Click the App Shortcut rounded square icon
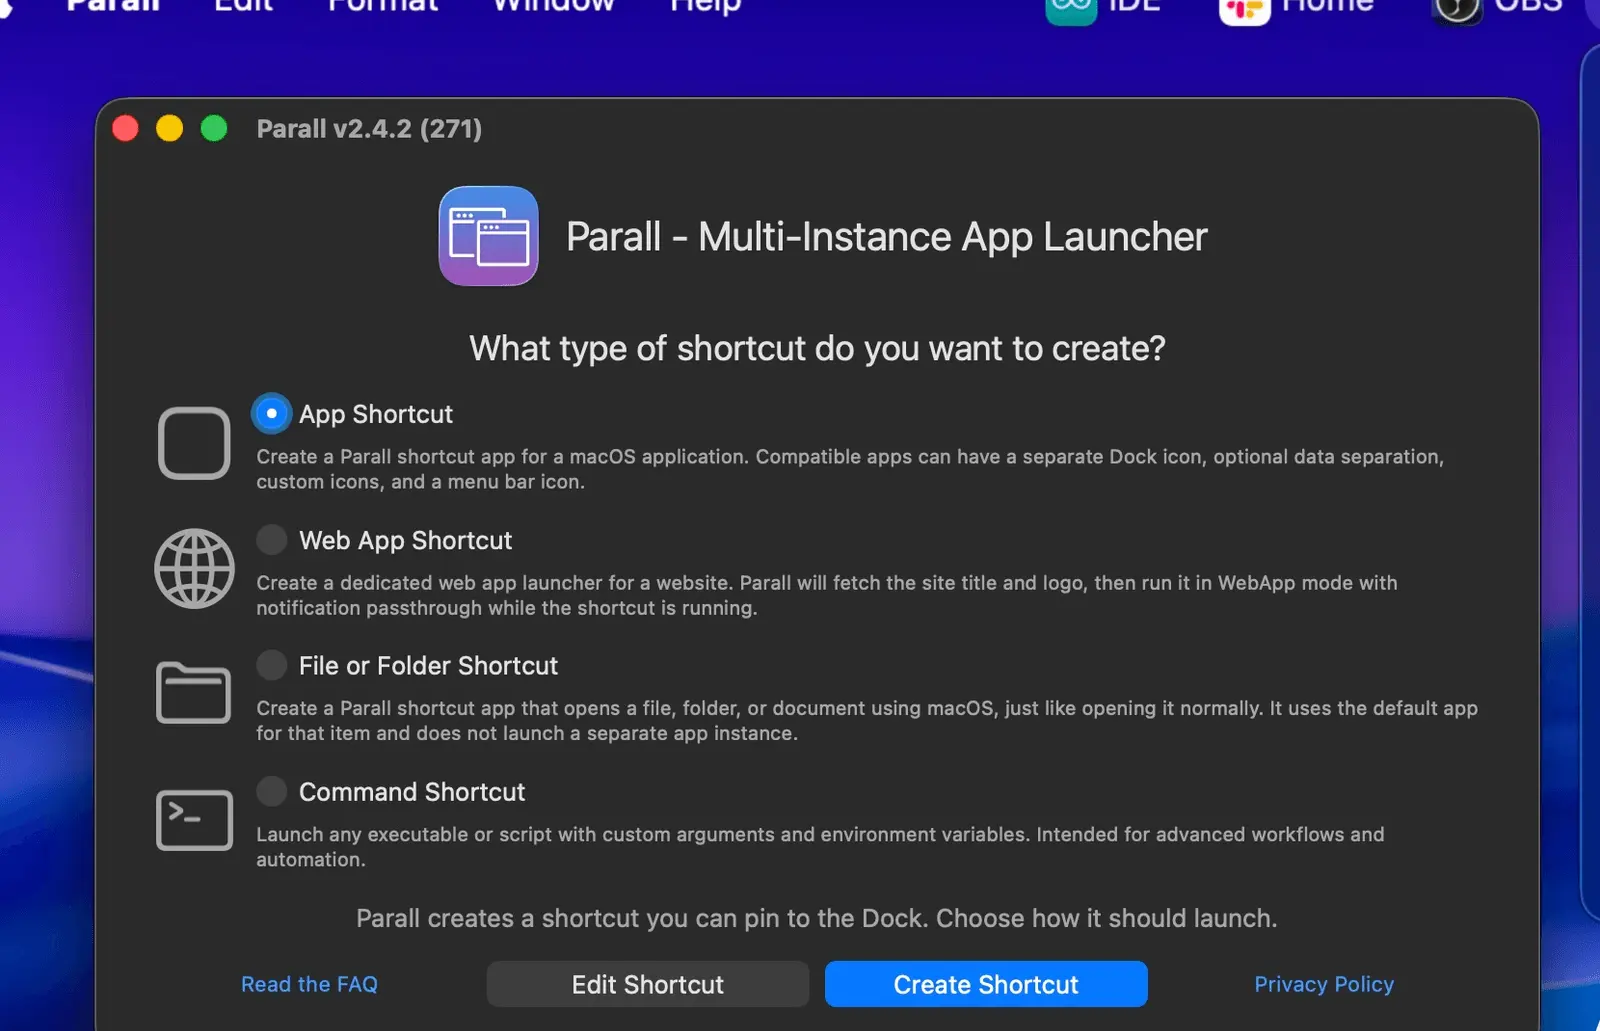This screenshot has width=1600, height=1031. click(x=194, y=443)
